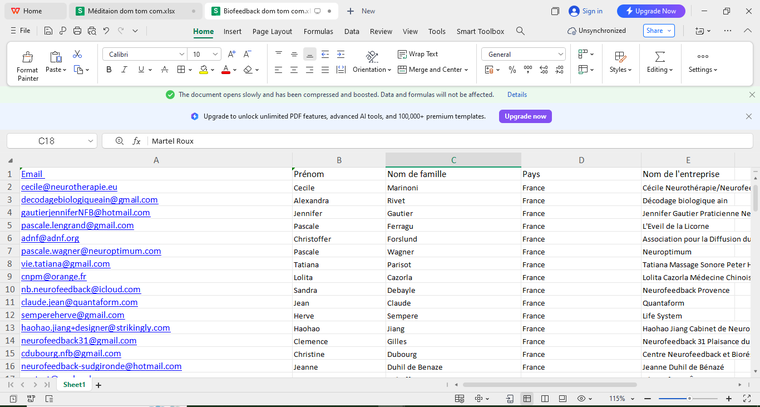The width and height of the screenshot is (760, 407).
Task: Click the Cut scissors icon
Action: pos(77,54)
